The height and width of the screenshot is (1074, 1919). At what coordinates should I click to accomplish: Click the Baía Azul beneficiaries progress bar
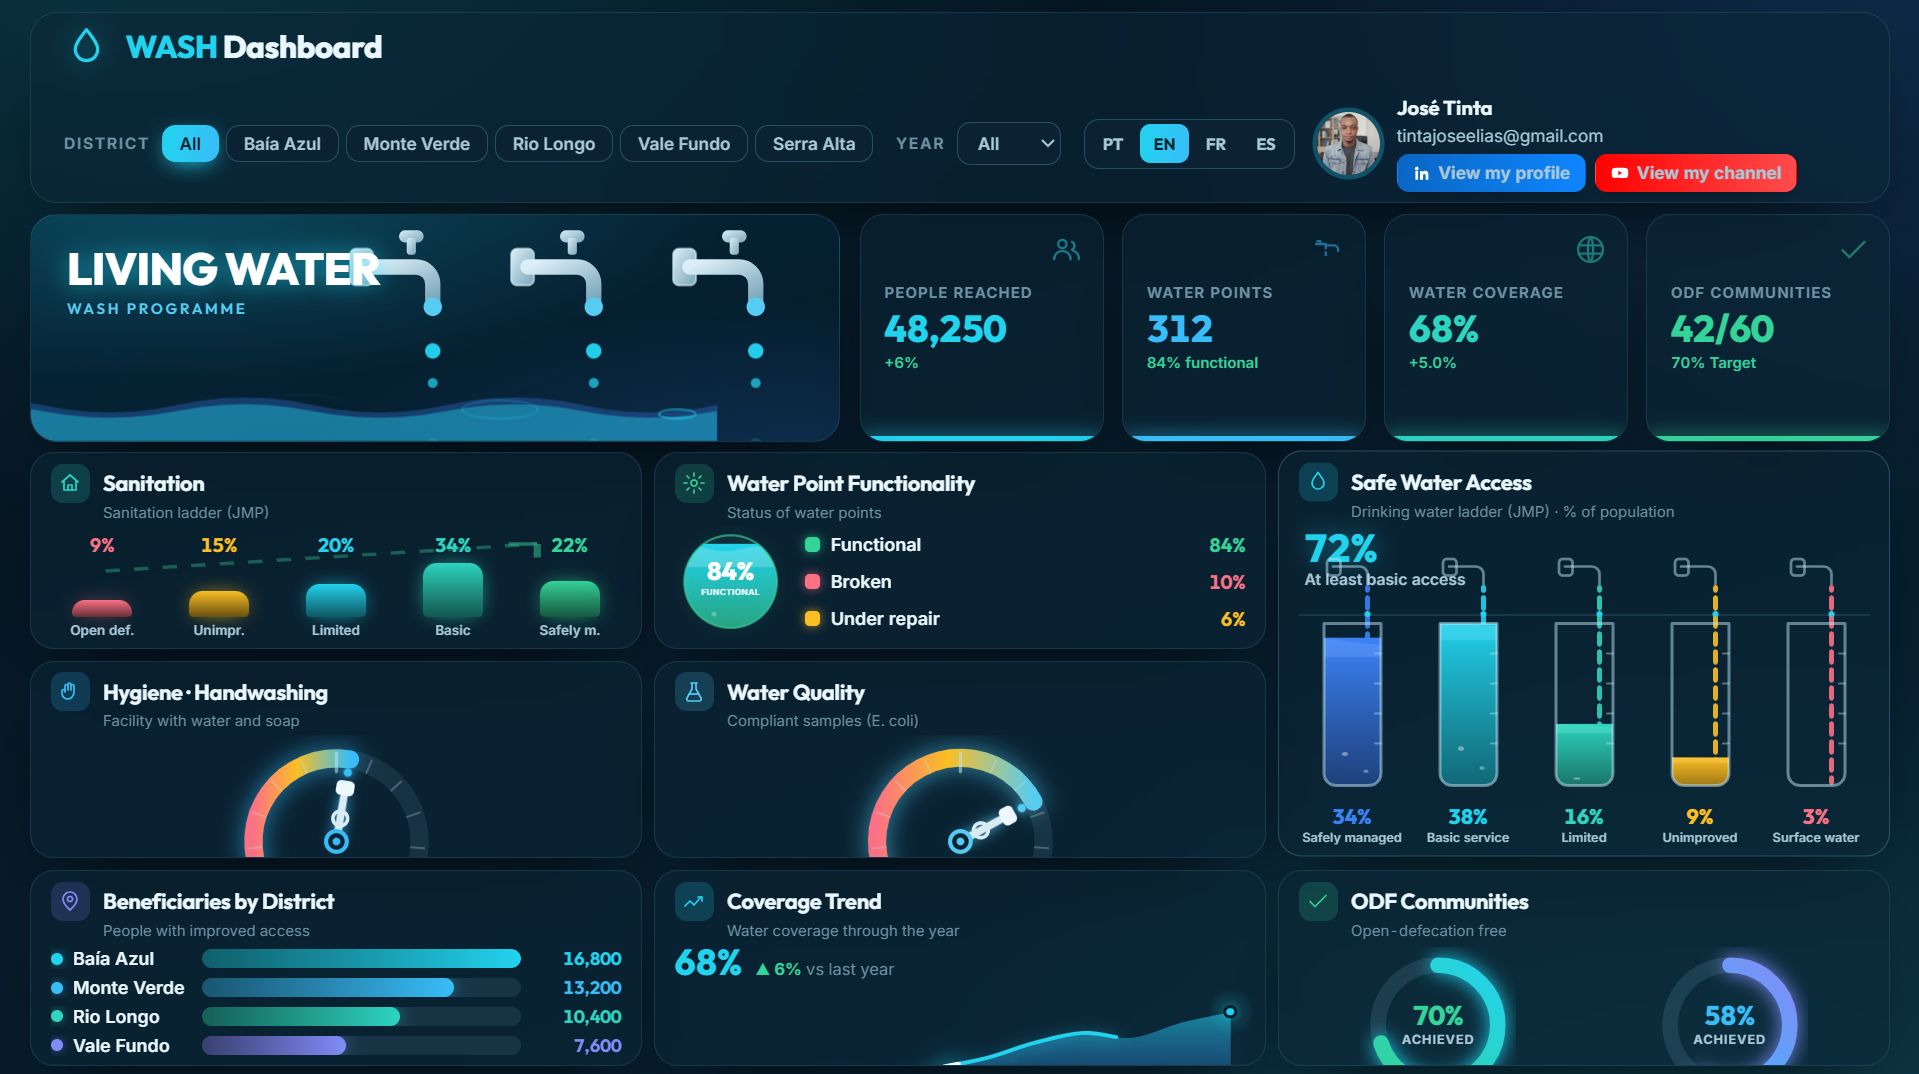click(x=361, y=959)
